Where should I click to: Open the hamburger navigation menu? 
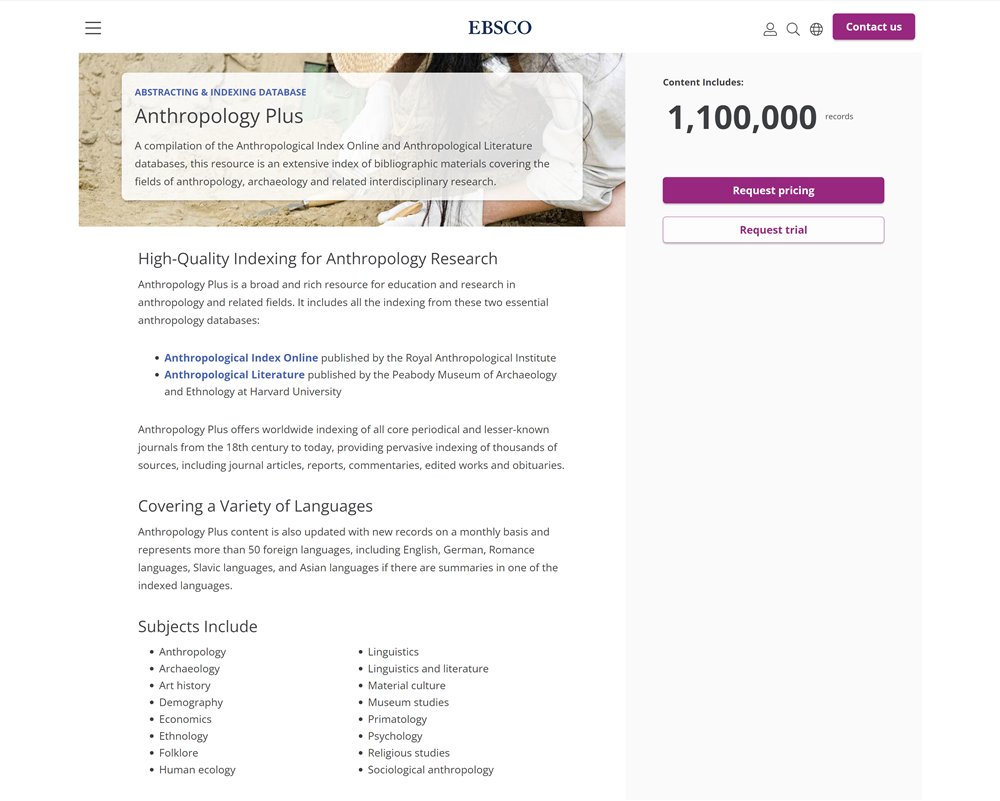93,28
